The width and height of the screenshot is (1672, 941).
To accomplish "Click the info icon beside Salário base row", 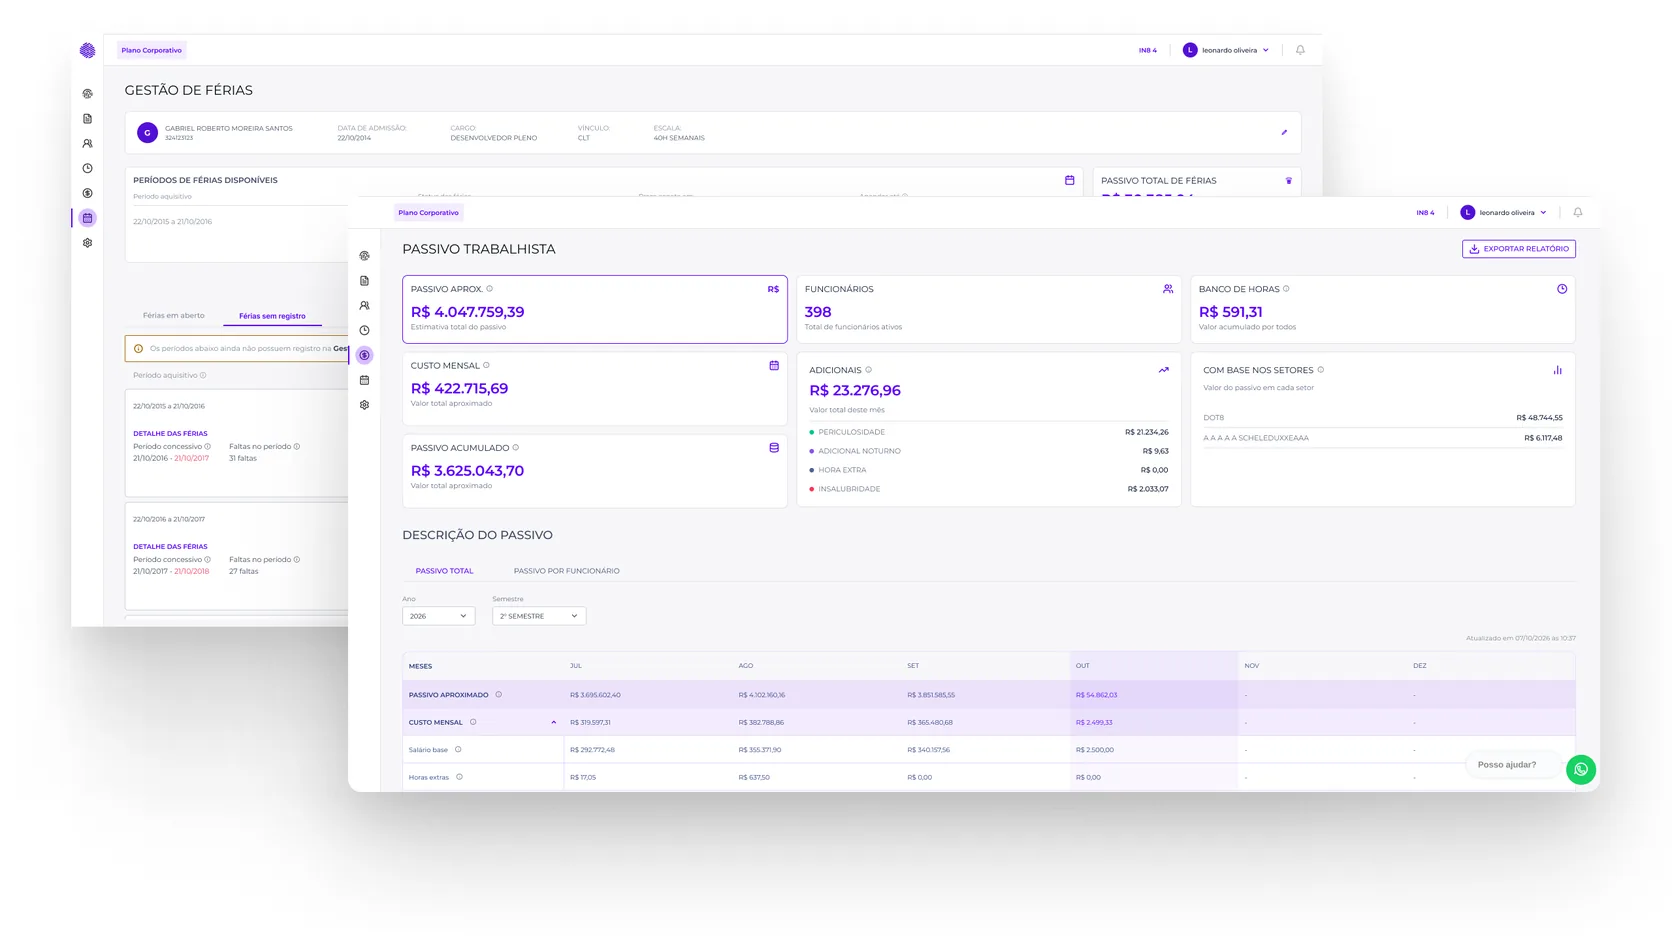I will tap(458, 749).
